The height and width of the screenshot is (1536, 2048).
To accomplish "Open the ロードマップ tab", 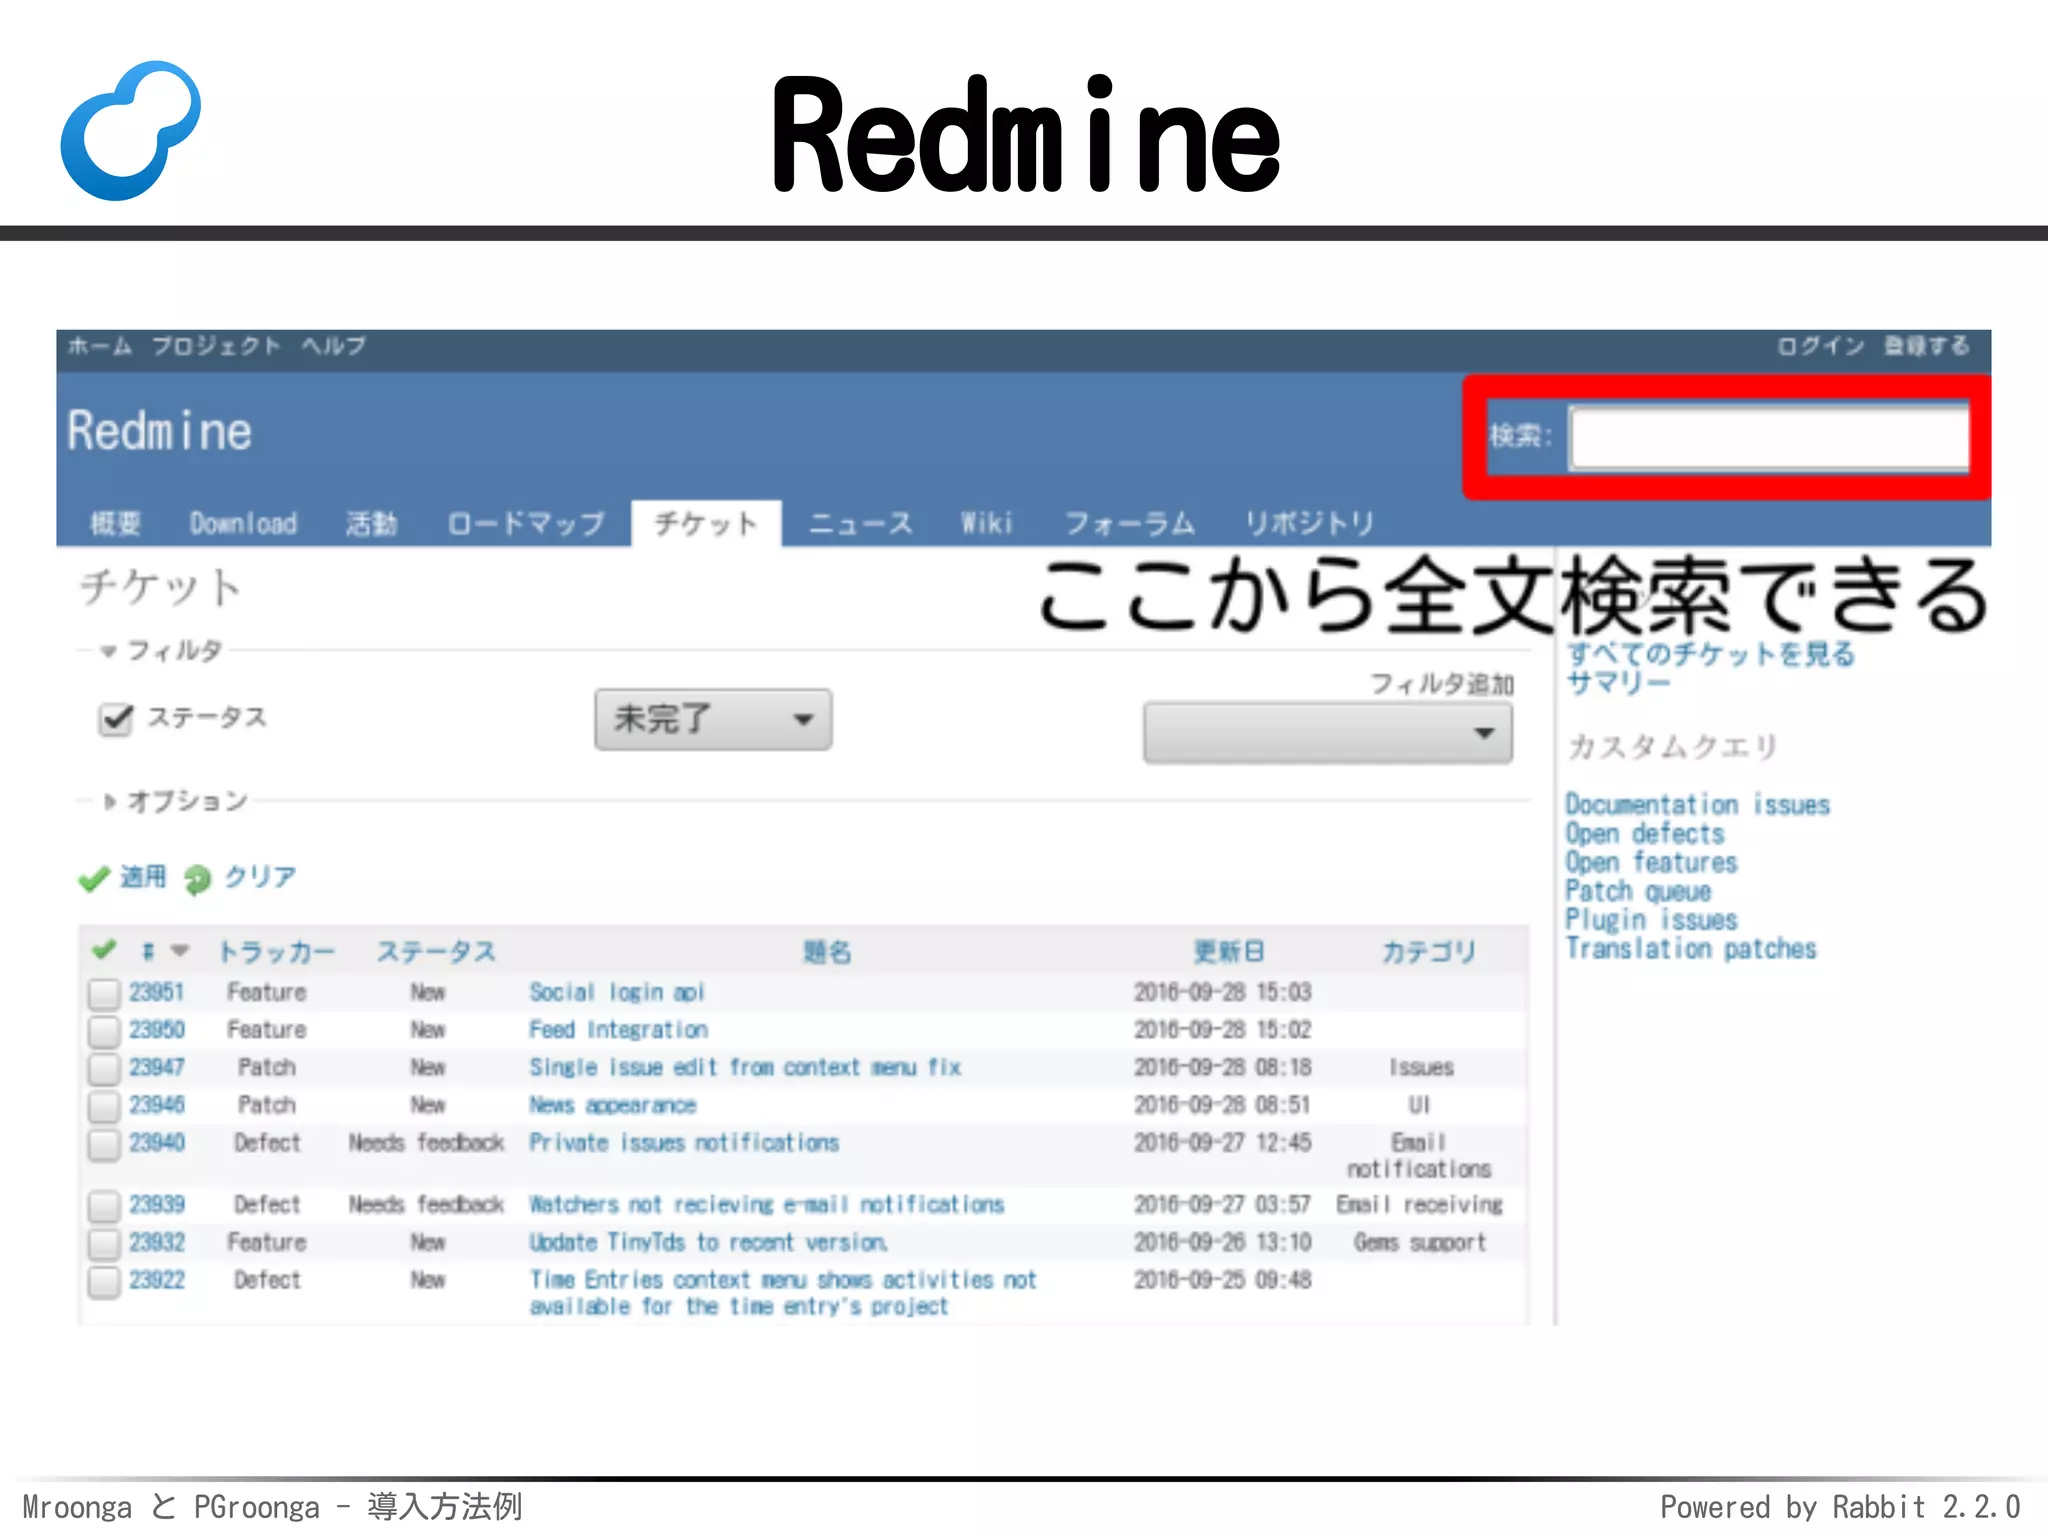I will 526,523.
